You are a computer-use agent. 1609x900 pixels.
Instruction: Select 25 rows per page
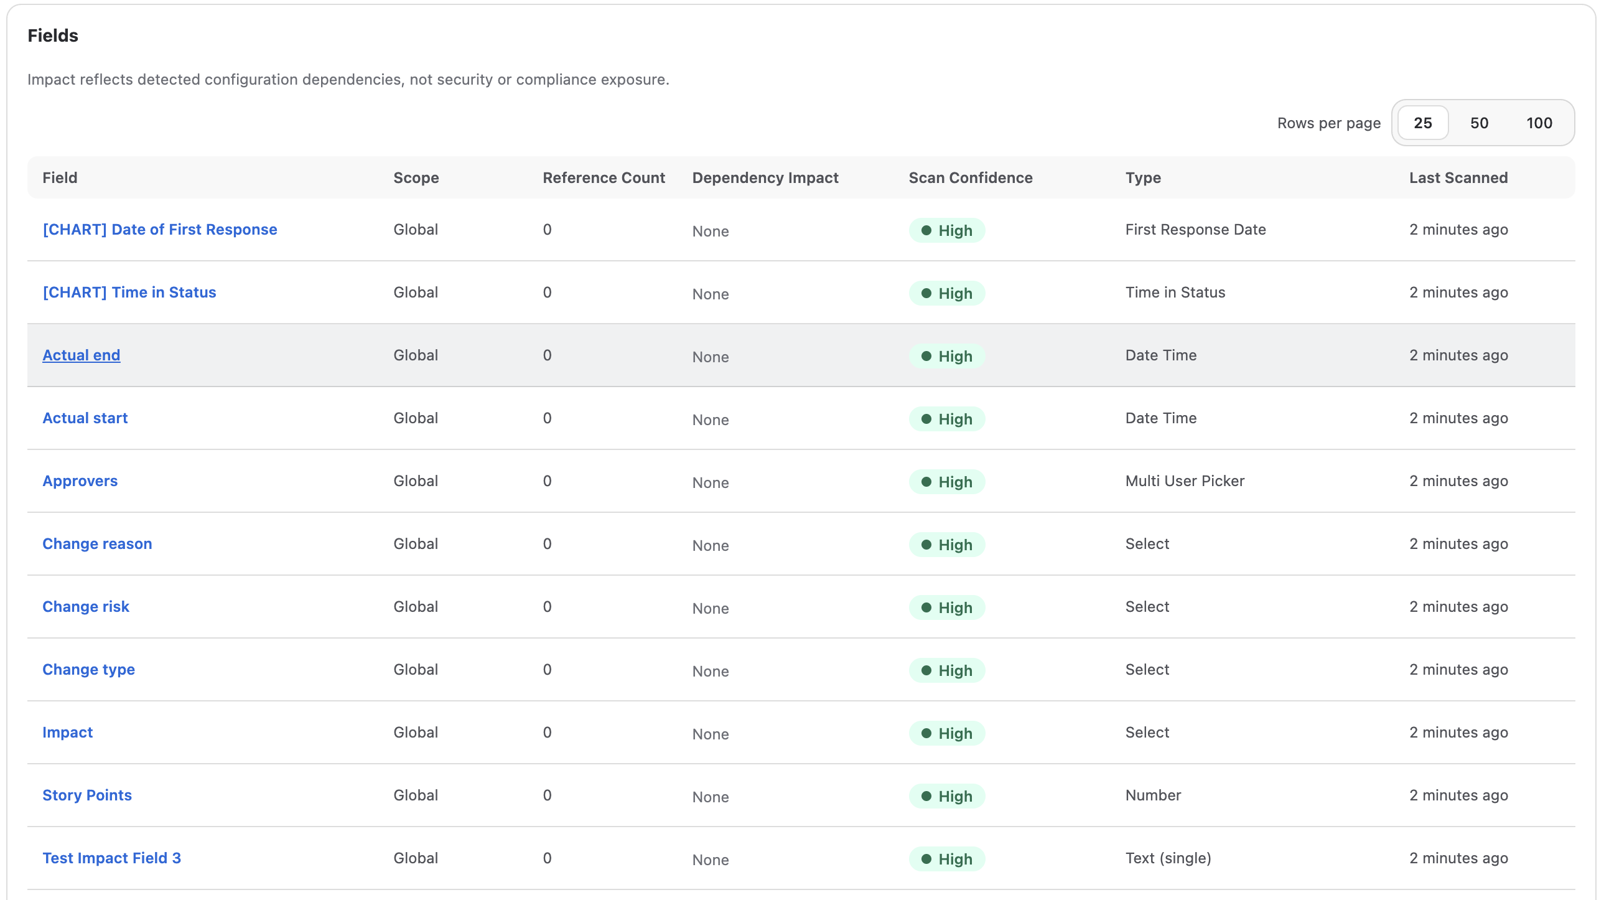tap(1422, 122)
